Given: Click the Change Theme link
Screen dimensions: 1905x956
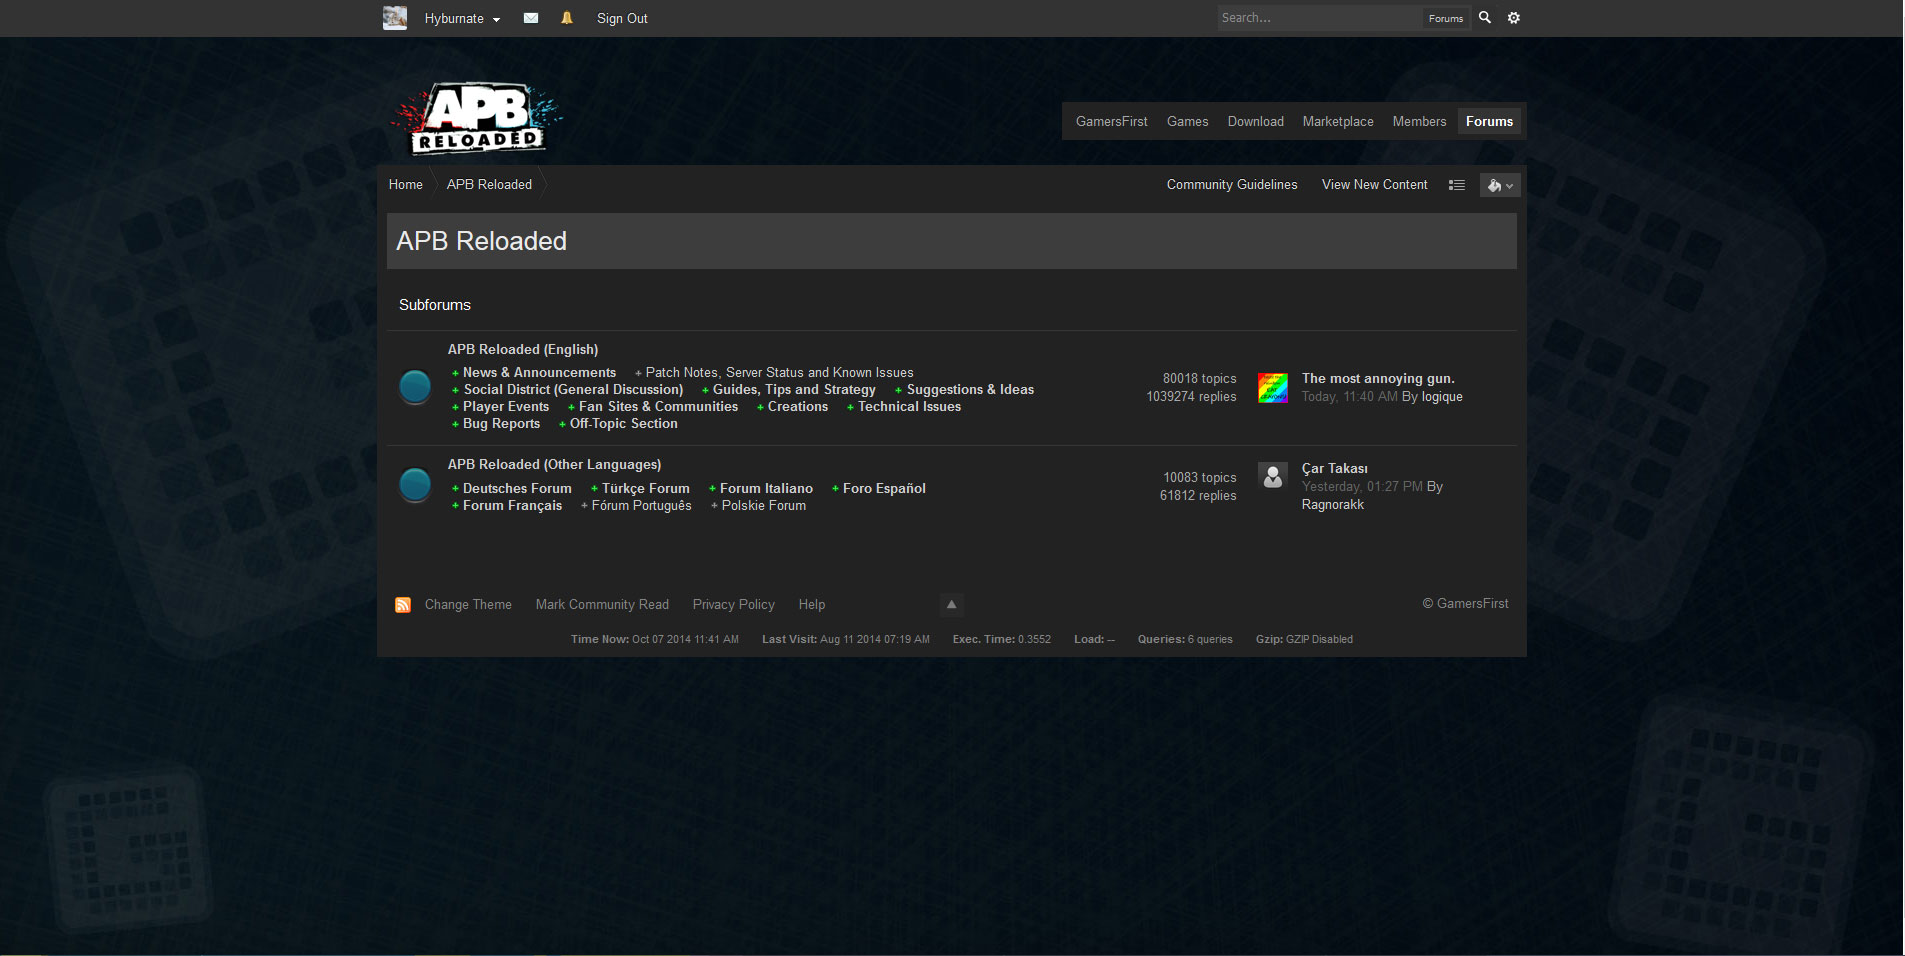Looking at the screenshot, I should 468,605.
